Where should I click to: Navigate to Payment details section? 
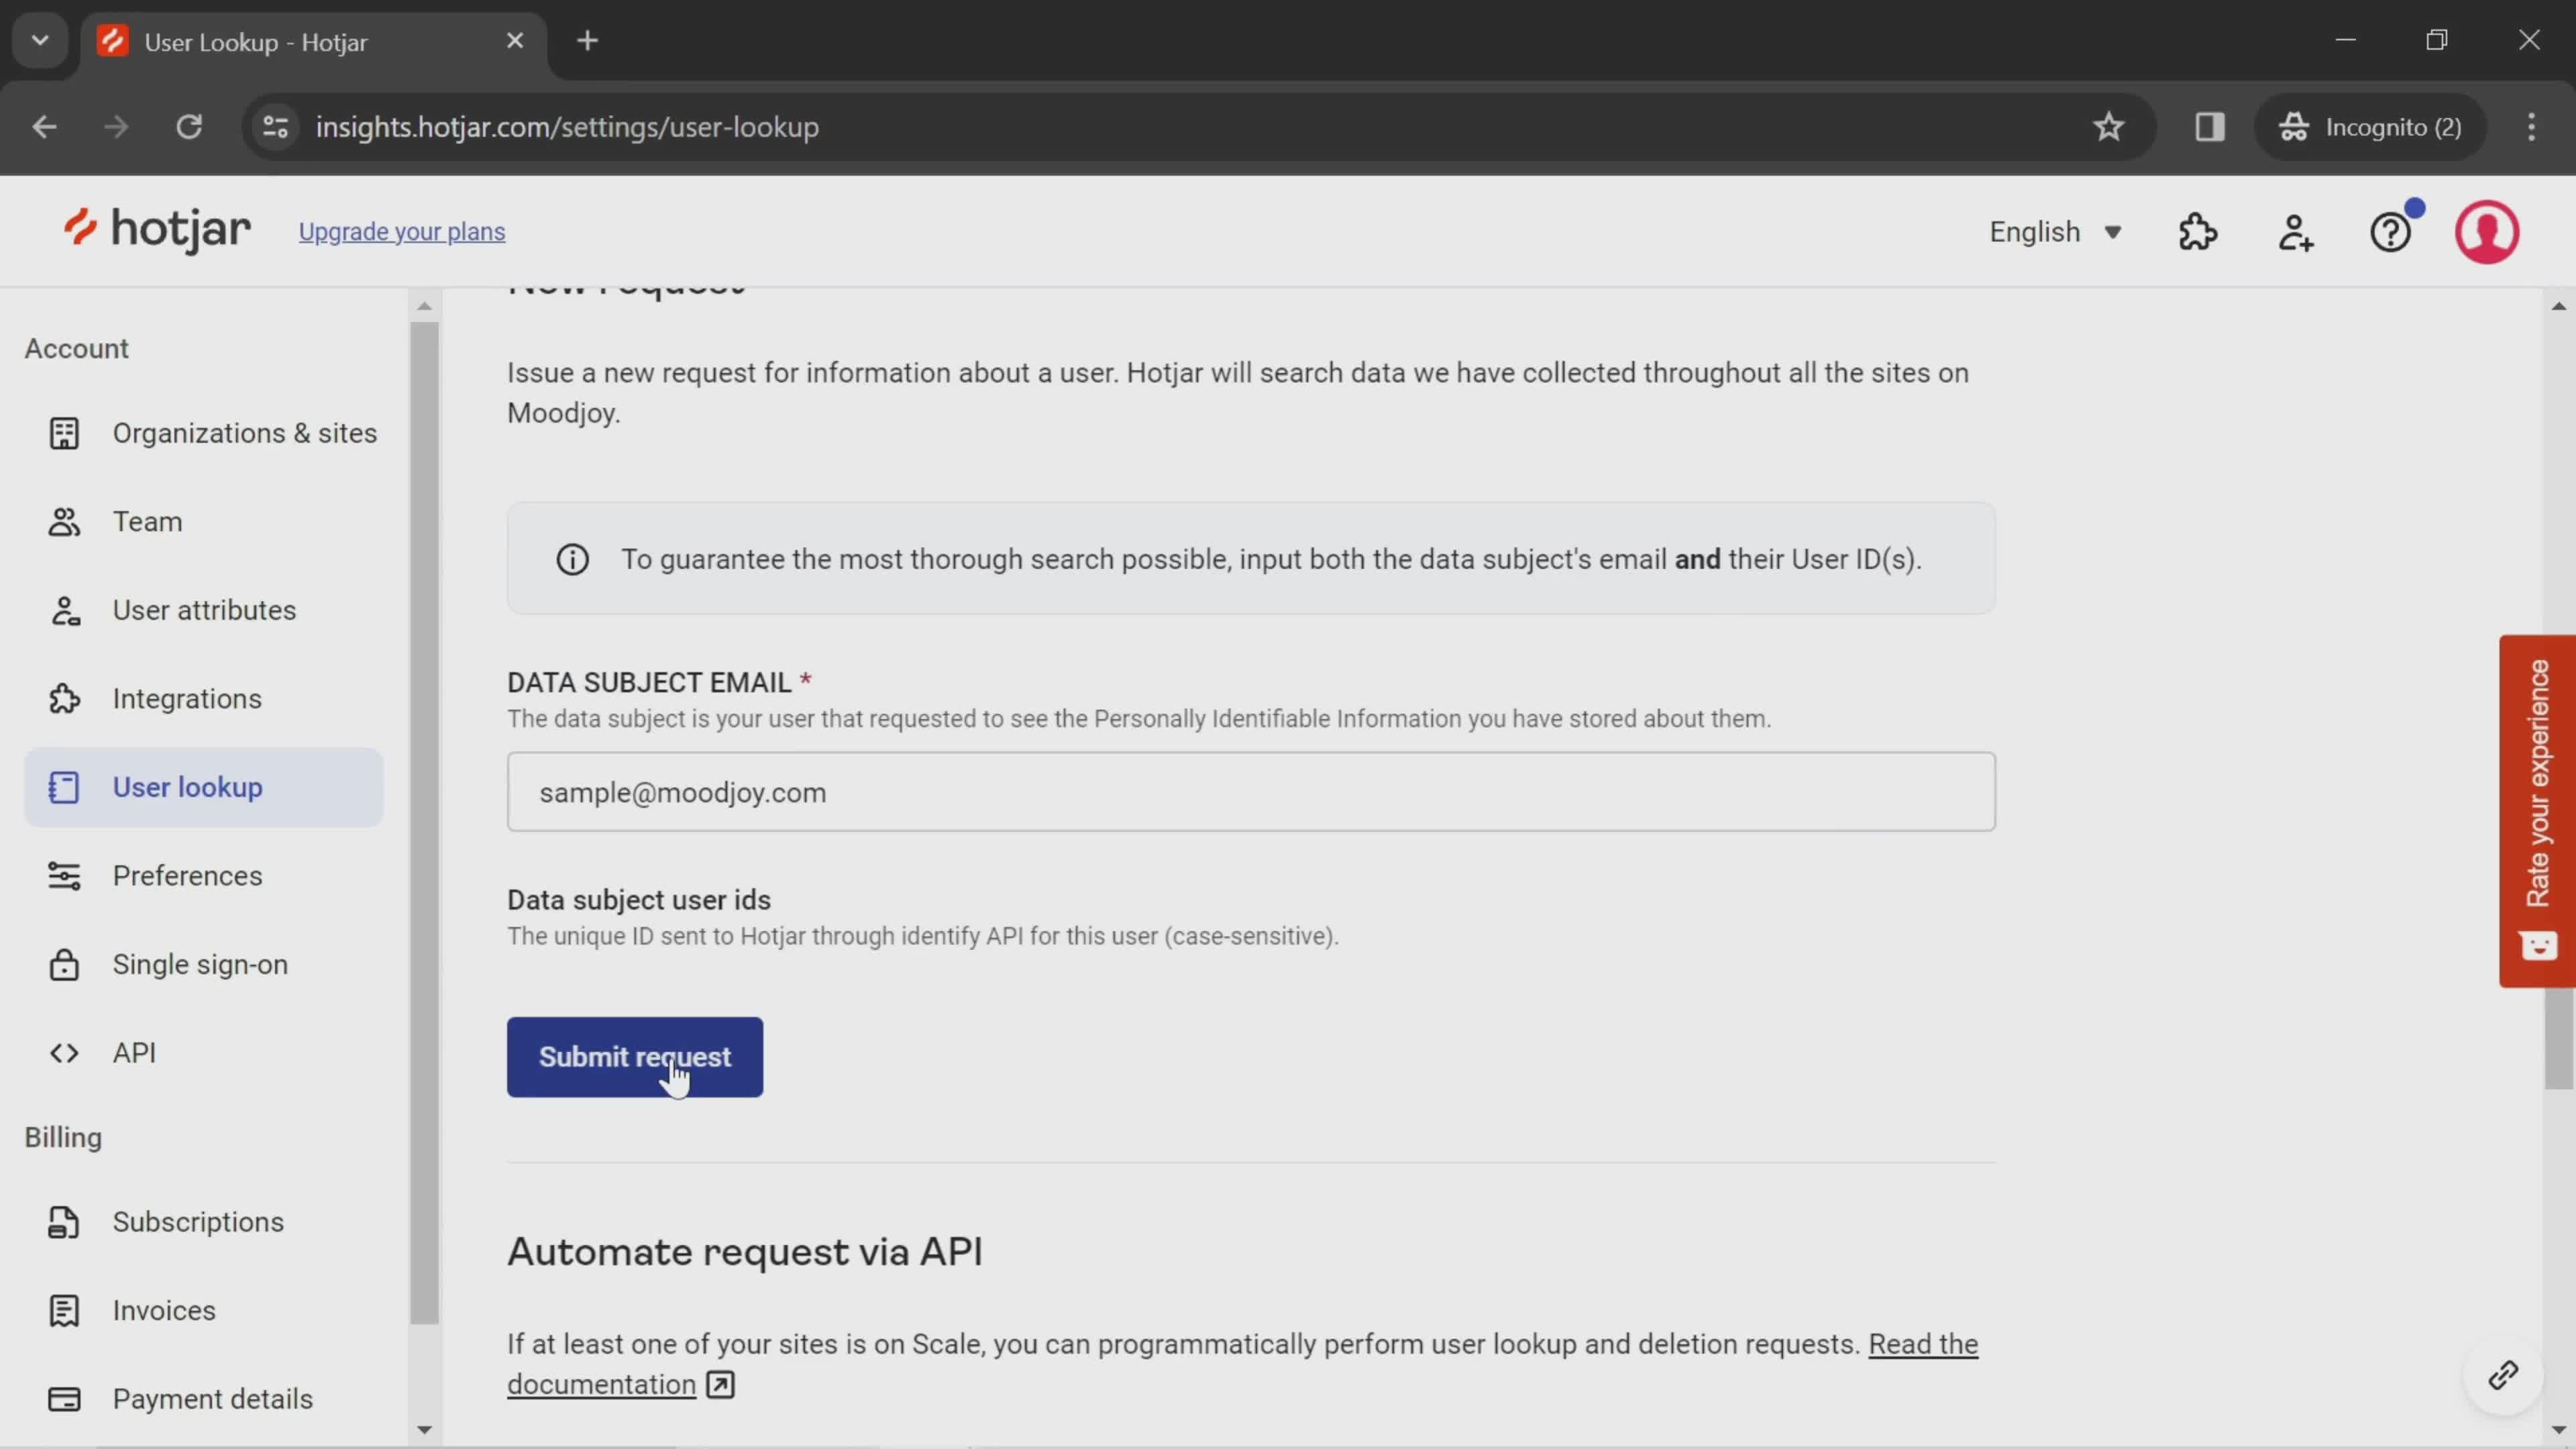coord(212,1399)
